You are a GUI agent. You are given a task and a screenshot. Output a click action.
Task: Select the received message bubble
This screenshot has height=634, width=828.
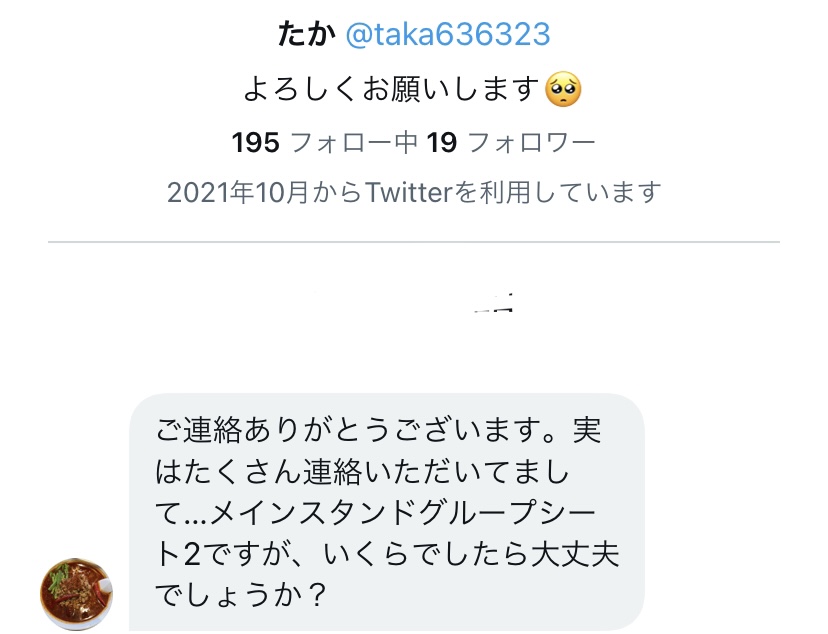387,512
